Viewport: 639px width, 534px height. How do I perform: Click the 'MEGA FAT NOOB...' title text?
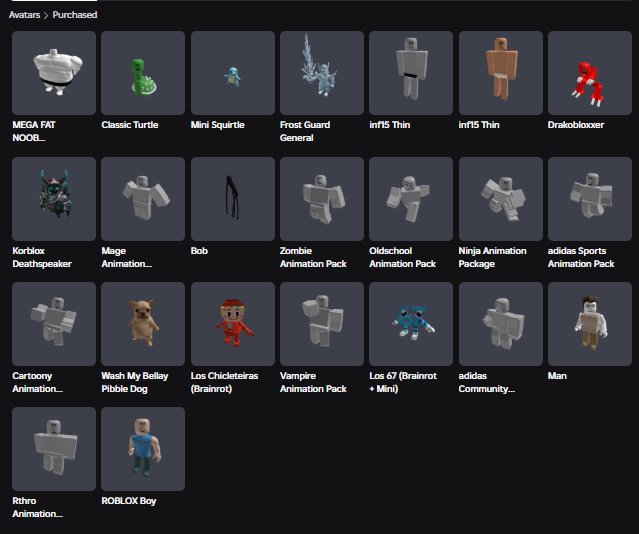[x=34, y=131]
